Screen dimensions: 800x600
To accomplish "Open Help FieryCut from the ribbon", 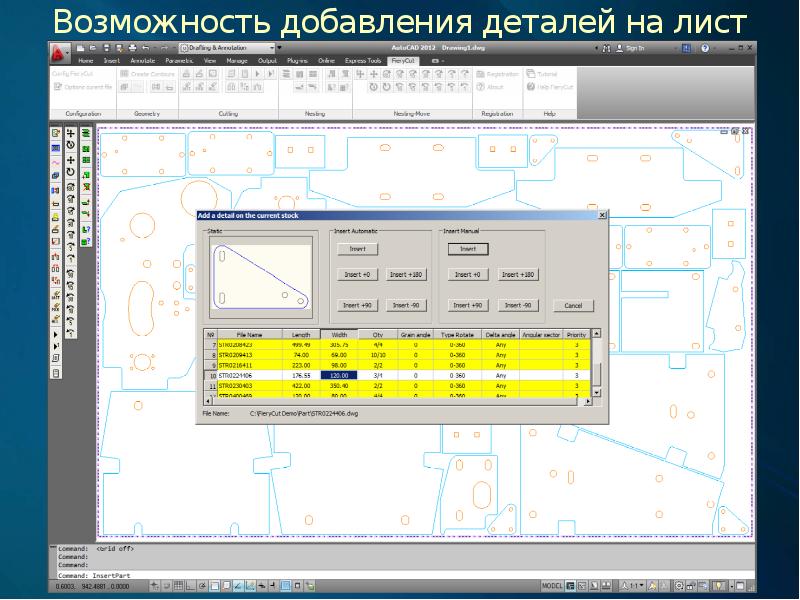I will coord(555,87).
